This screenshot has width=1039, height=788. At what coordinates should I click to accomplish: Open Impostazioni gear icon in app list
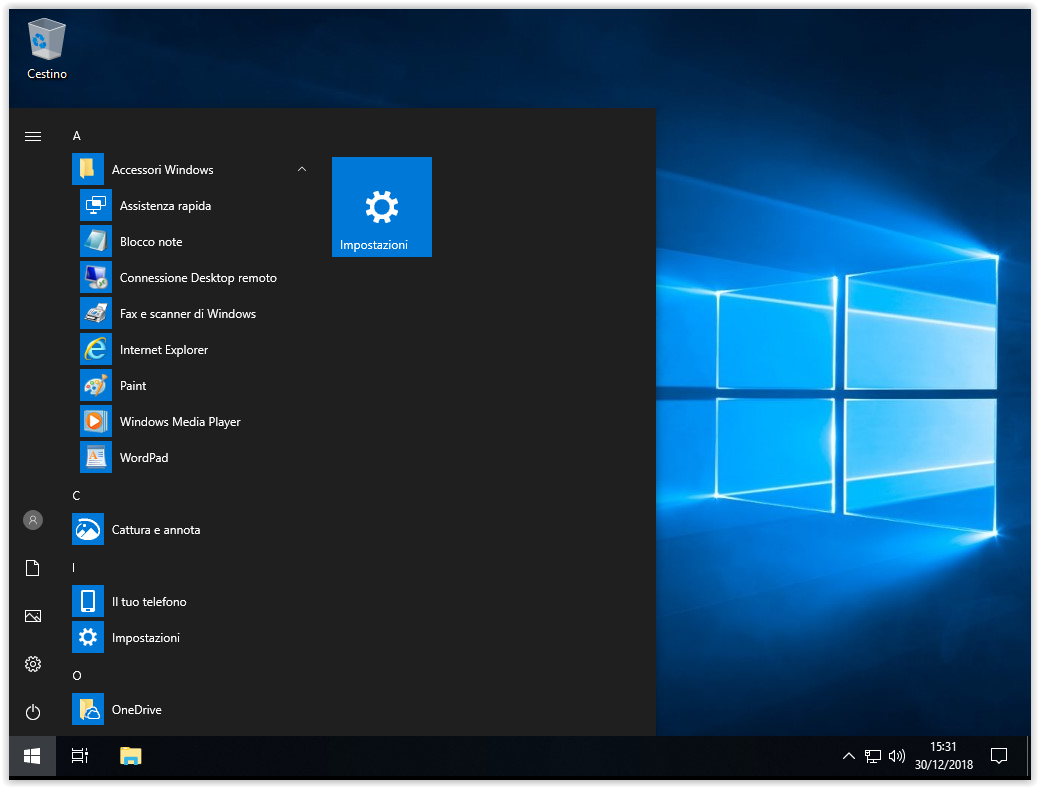click(x=88, y=637)
